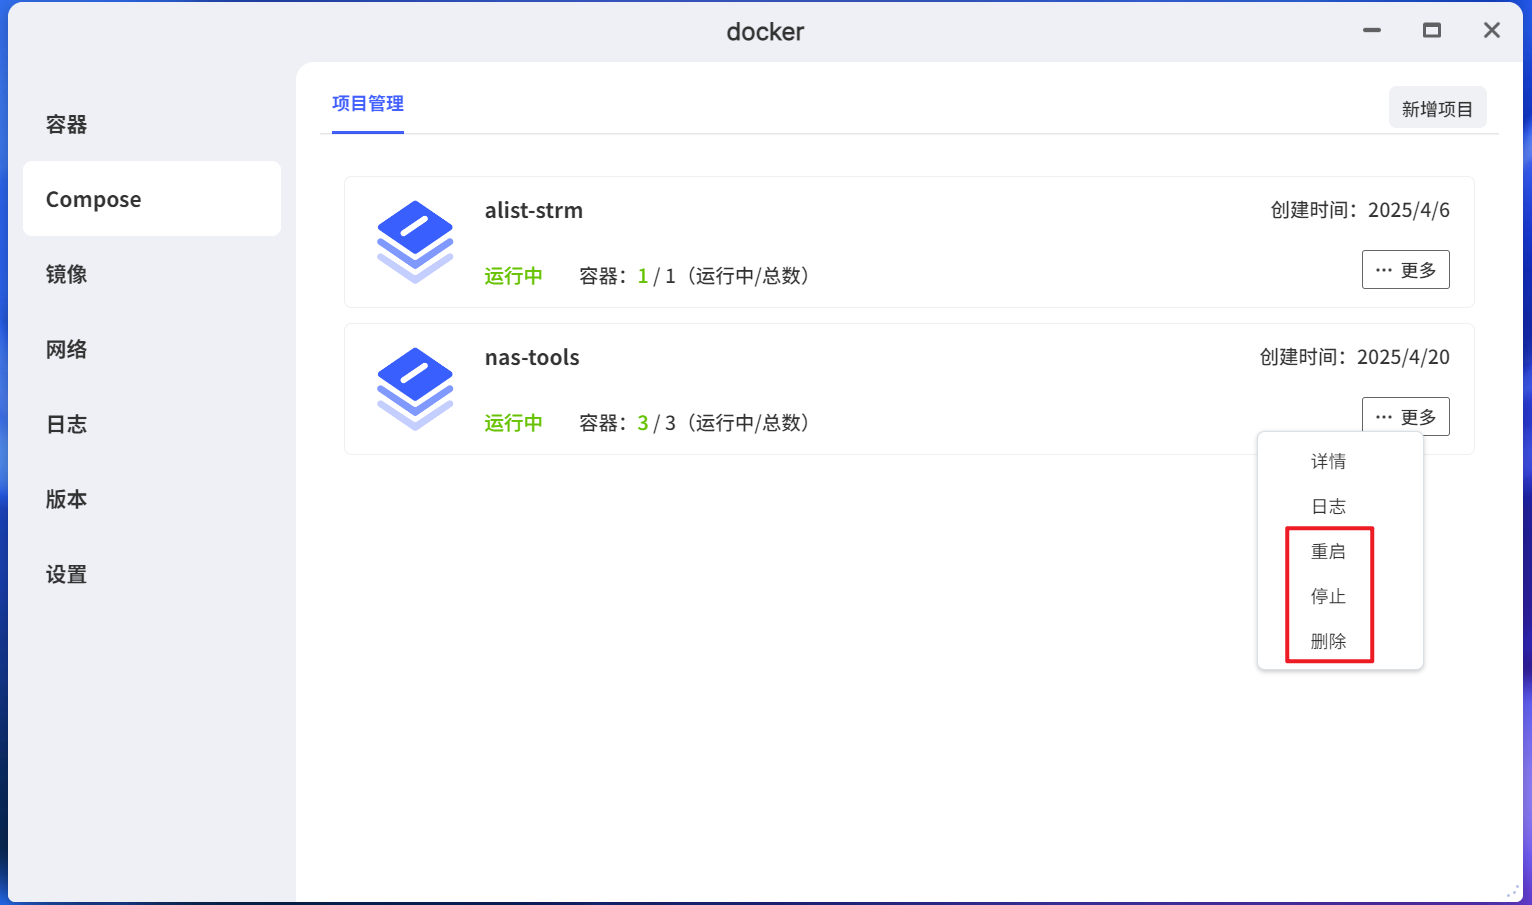Click the alist-strm project name
Viewport: 1532px width, 905px height.
534,210
